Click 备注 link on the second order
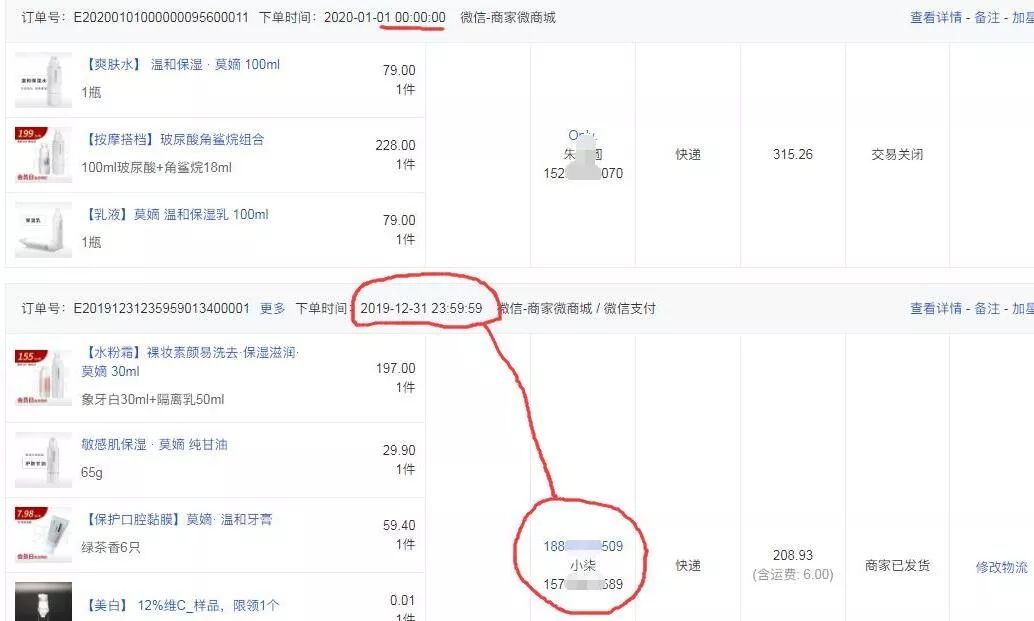This screenshot has width=1034, height=621. click(x=987, y=309)
